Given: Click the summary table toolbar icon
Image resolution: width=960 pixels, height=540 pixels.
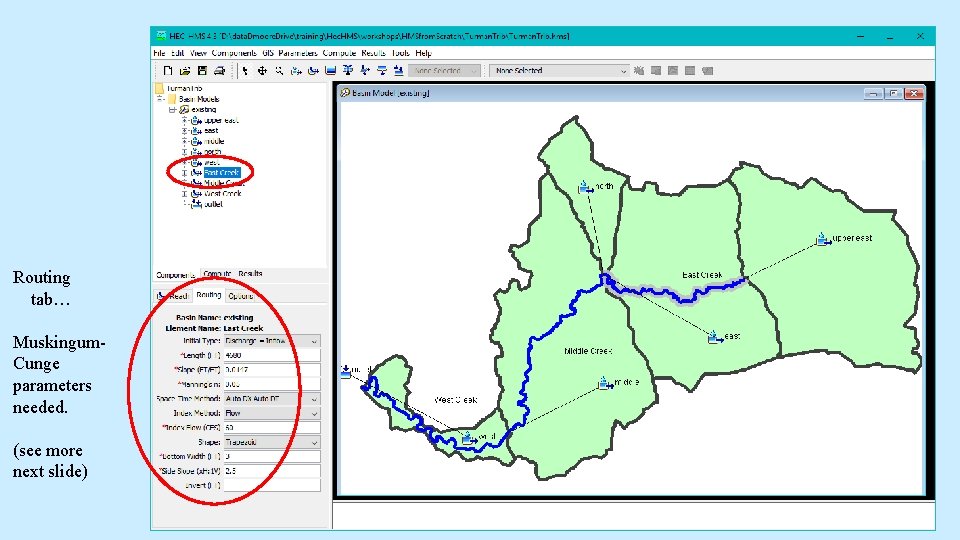Looking at the screenshot, I should [690, 71].
